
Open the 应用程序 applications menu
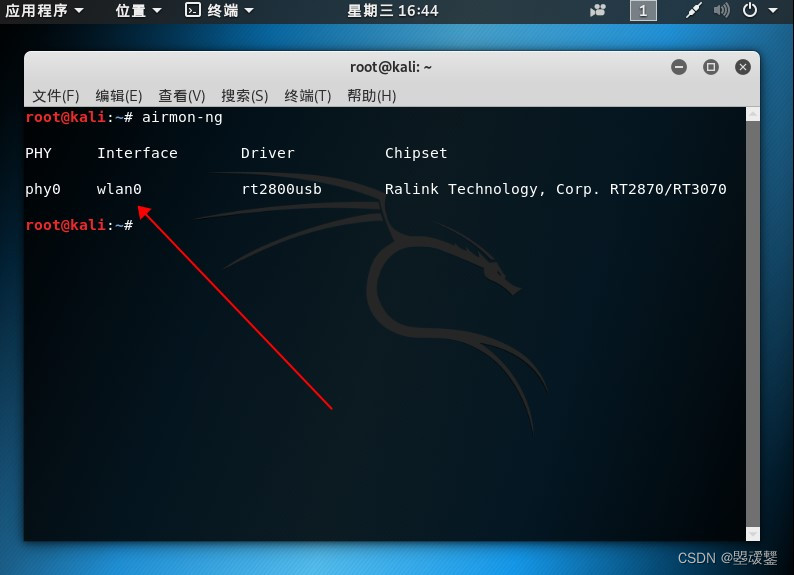[x=44, y=10]
